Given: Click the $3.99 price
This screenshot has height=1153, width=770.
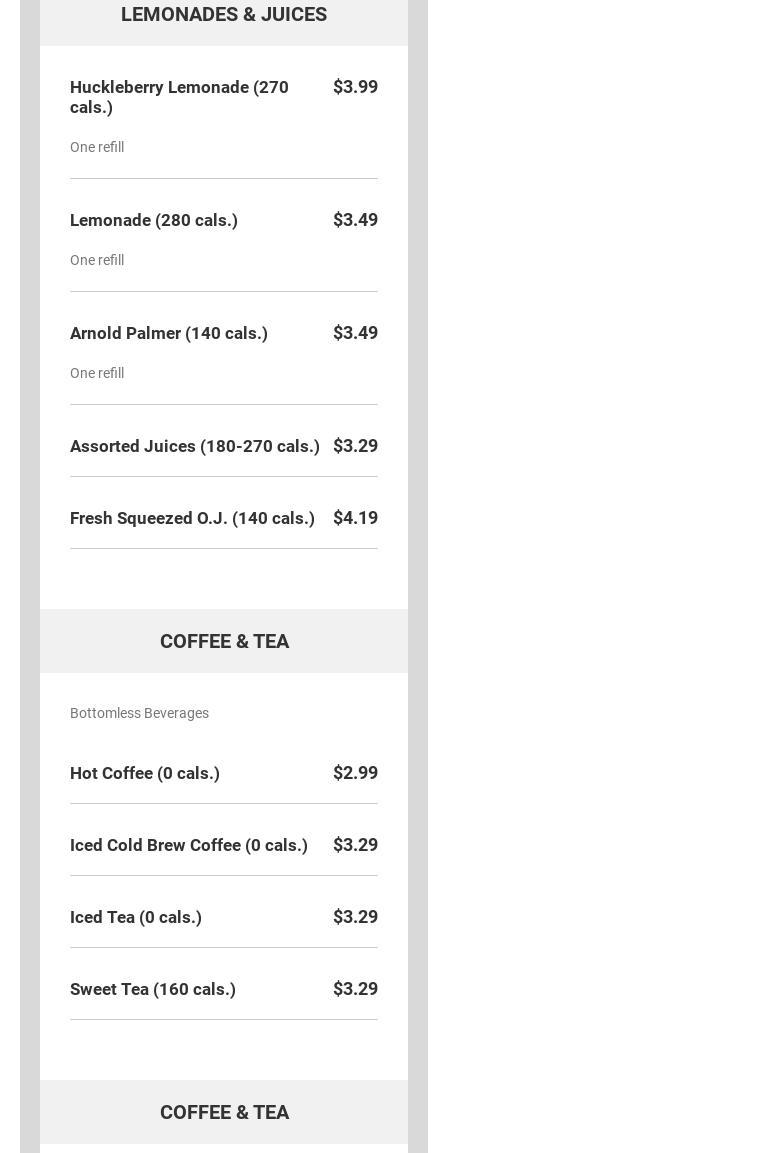Looking at the screenshot, I should (355, 87).
